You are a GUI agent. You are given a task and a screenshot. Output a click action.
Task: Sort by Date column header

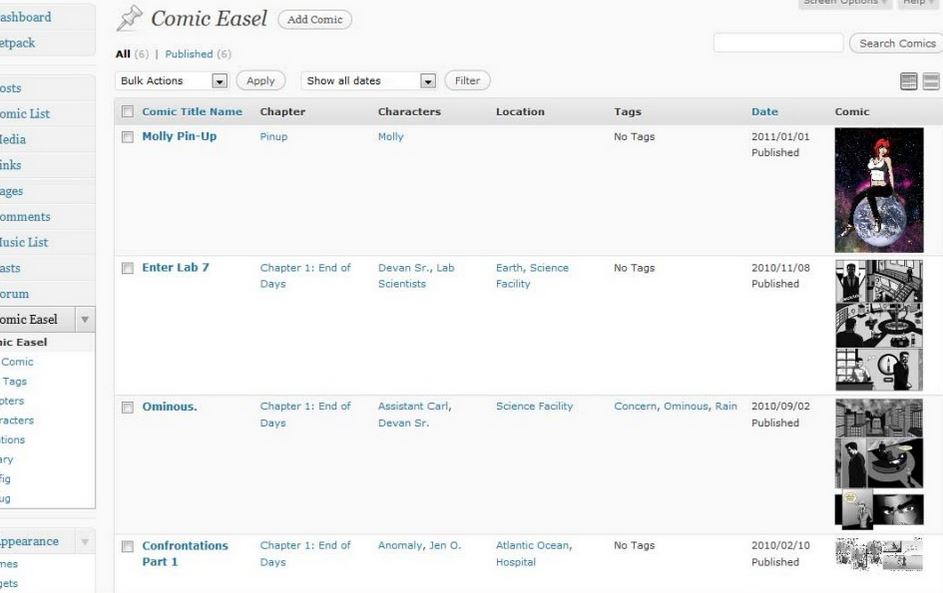coord(764,112)
